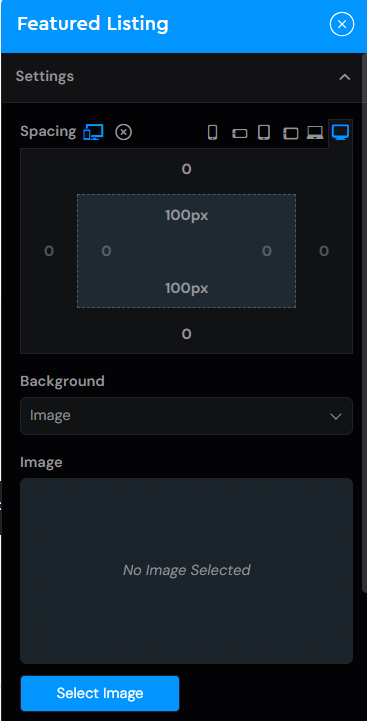Edit the top margin value
Viewport: 367px width, 721px height.
click(186, 169)
